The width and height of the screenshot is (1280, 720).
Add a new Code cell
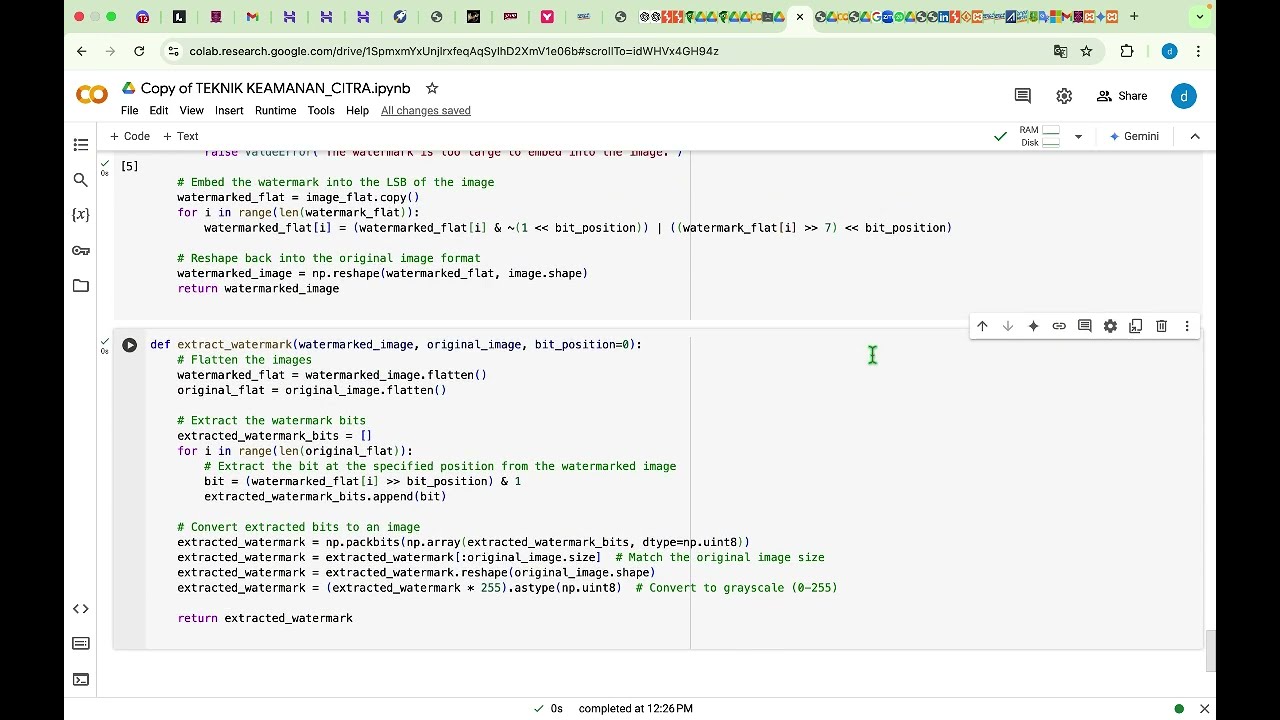[x=130, y=136]
